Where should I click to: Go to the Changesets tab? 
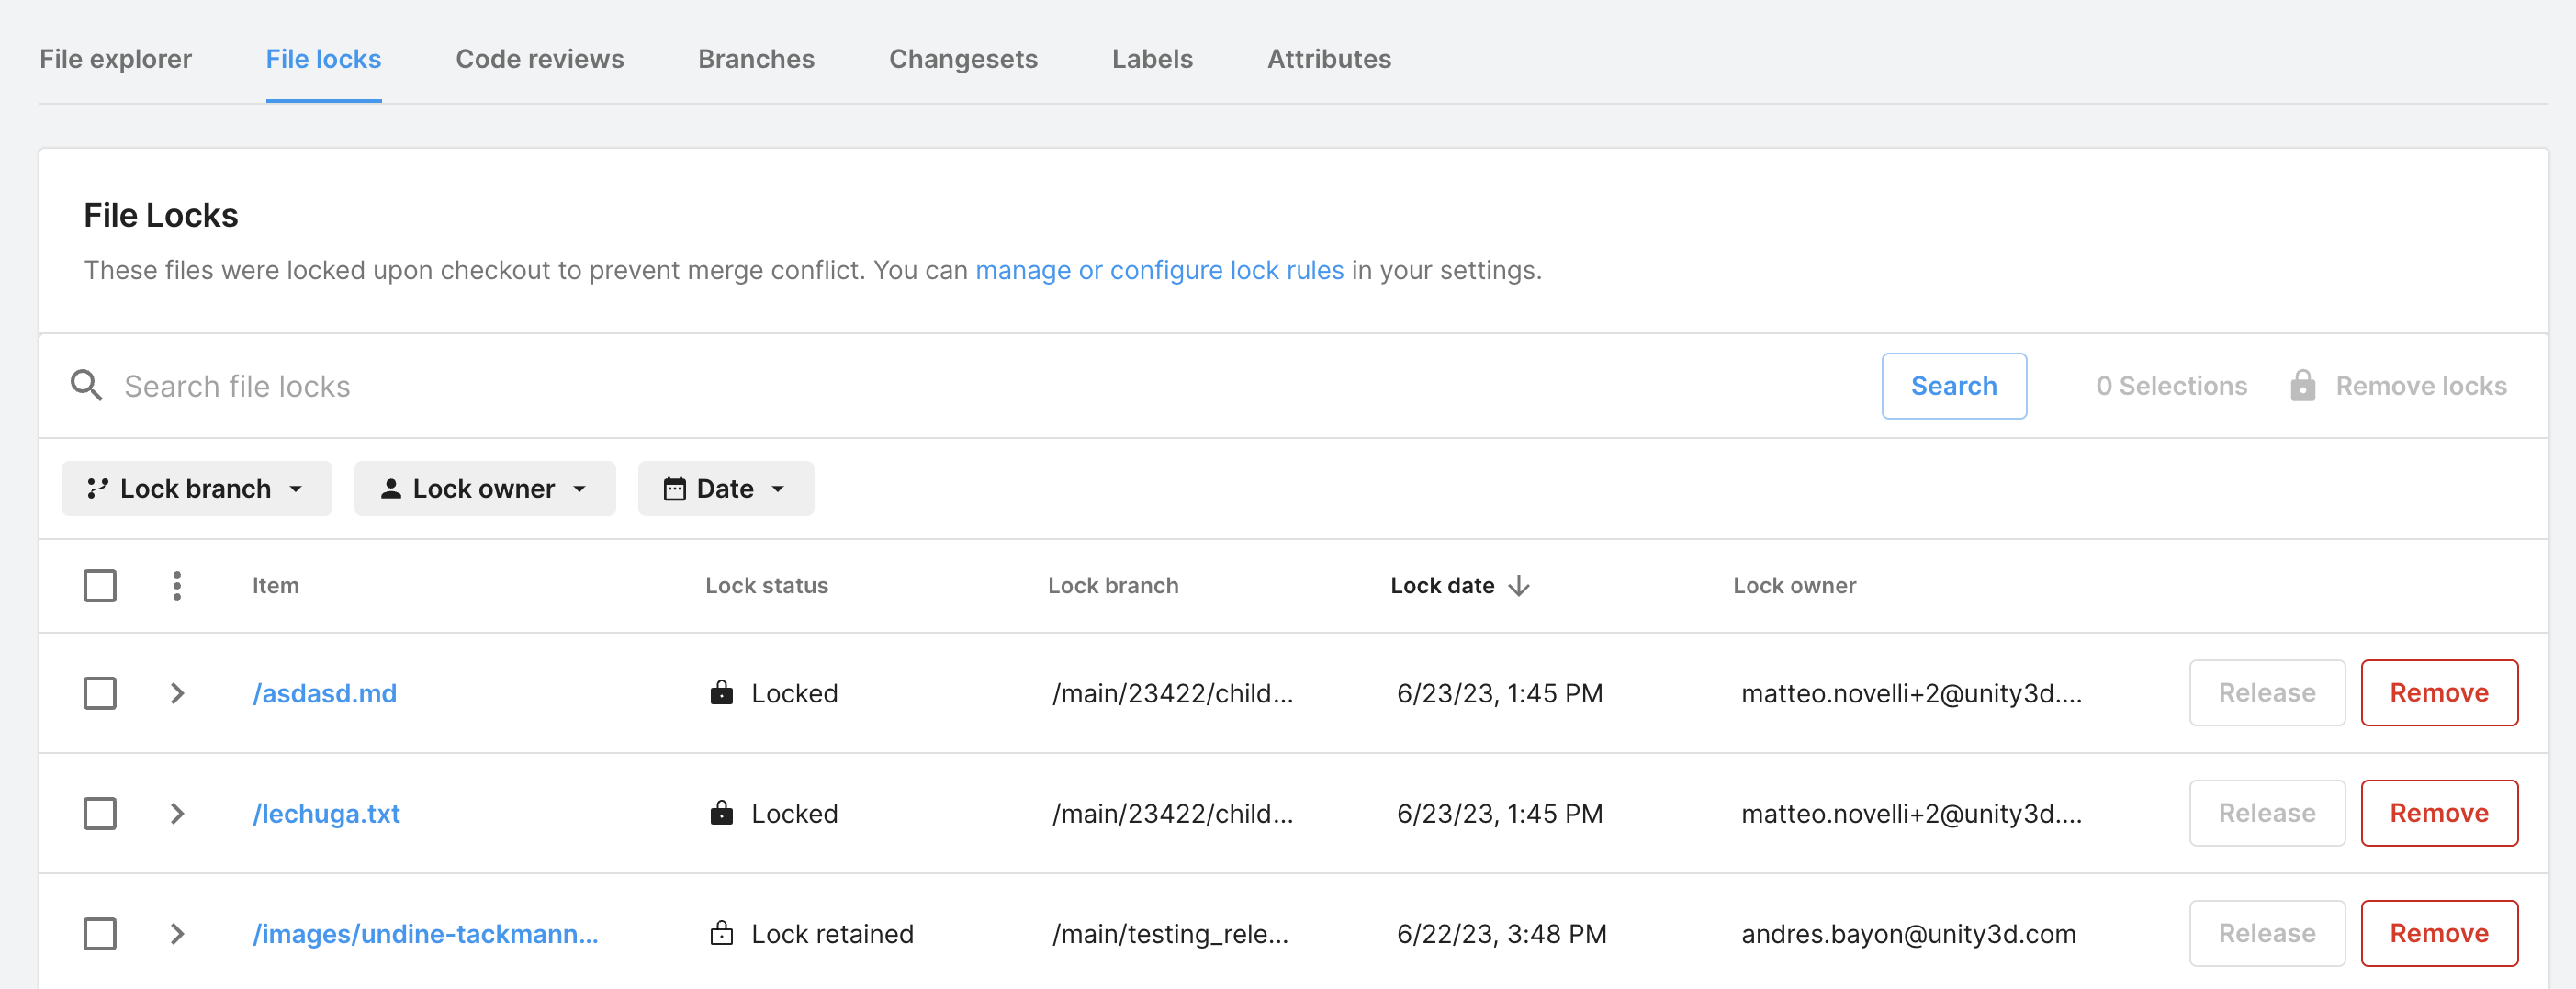pyautogui.click(x=962, y=59)
